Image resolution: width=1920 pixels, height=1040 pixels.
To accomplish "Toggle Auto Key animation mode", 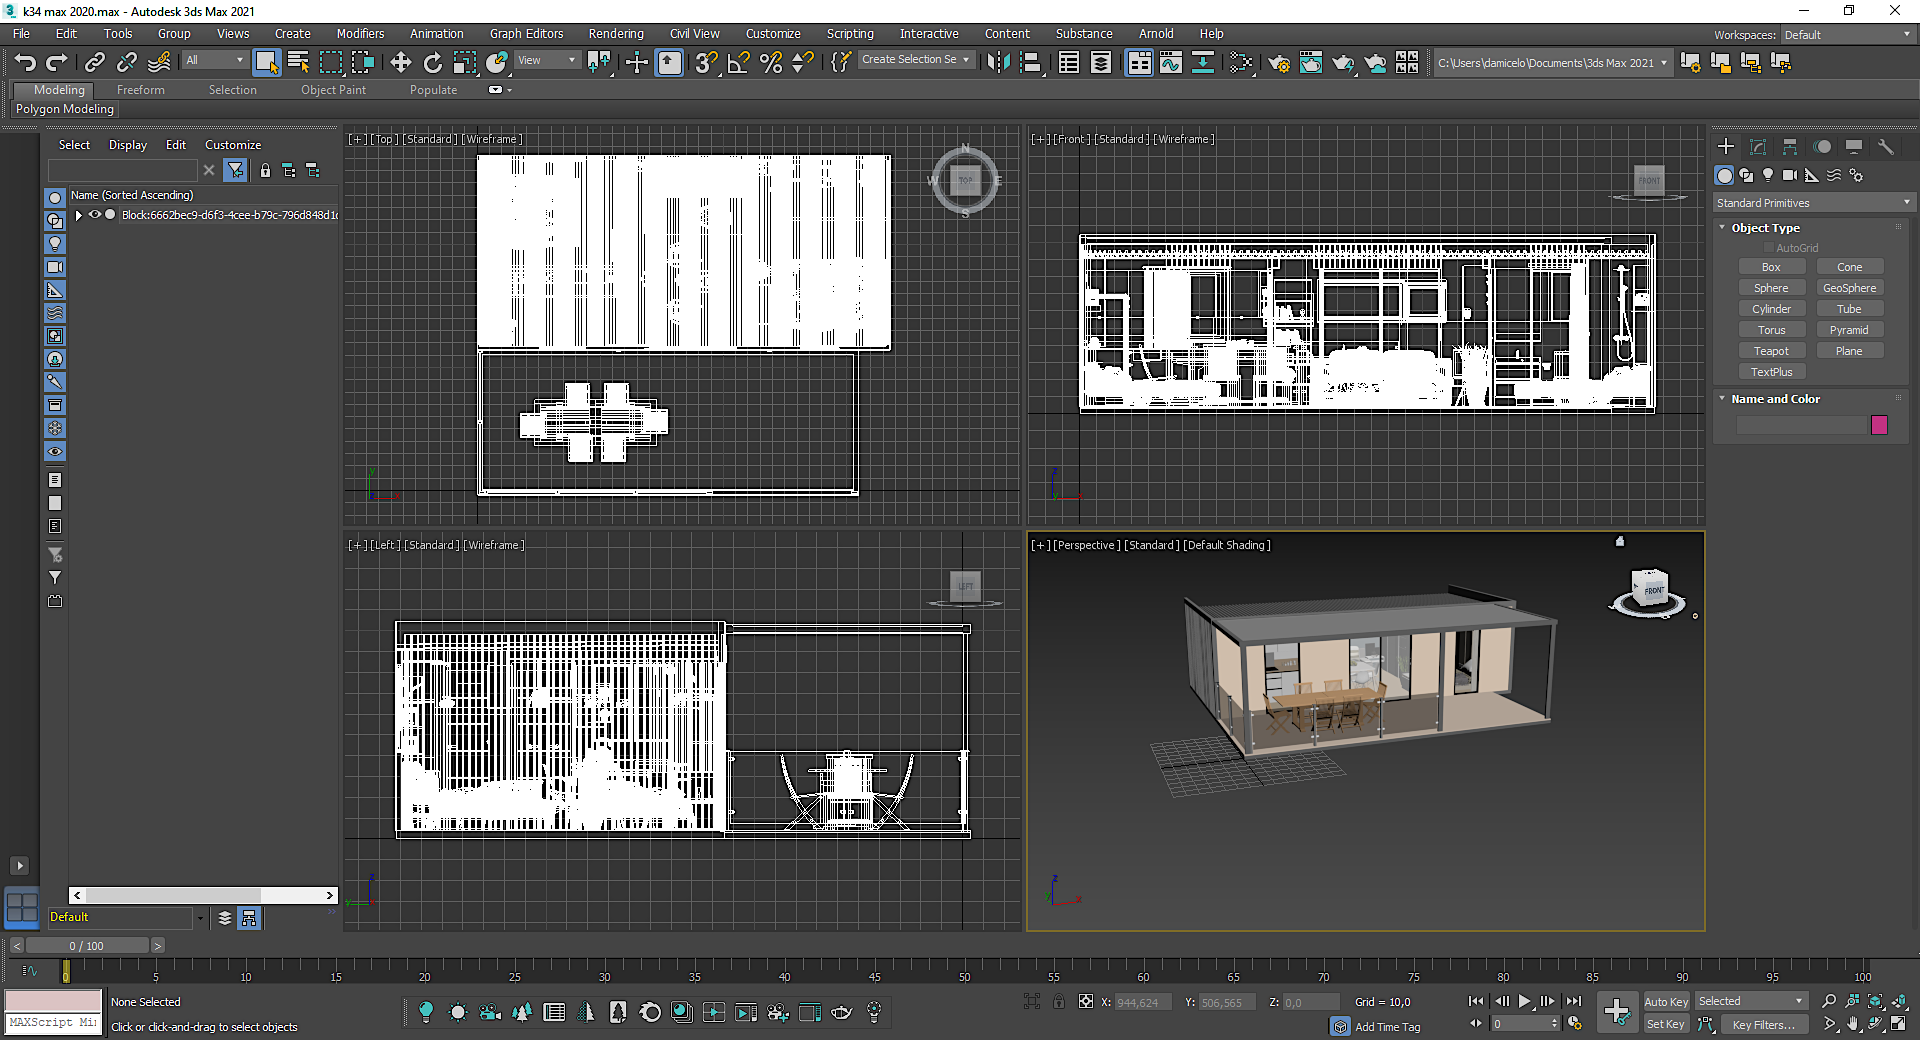I will 1665,1002.
